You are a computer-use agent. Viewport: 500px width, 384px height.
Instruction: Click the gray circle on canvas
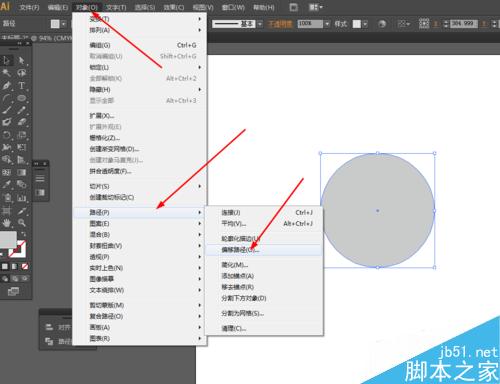pyautogui.click(x=377, y=210)
